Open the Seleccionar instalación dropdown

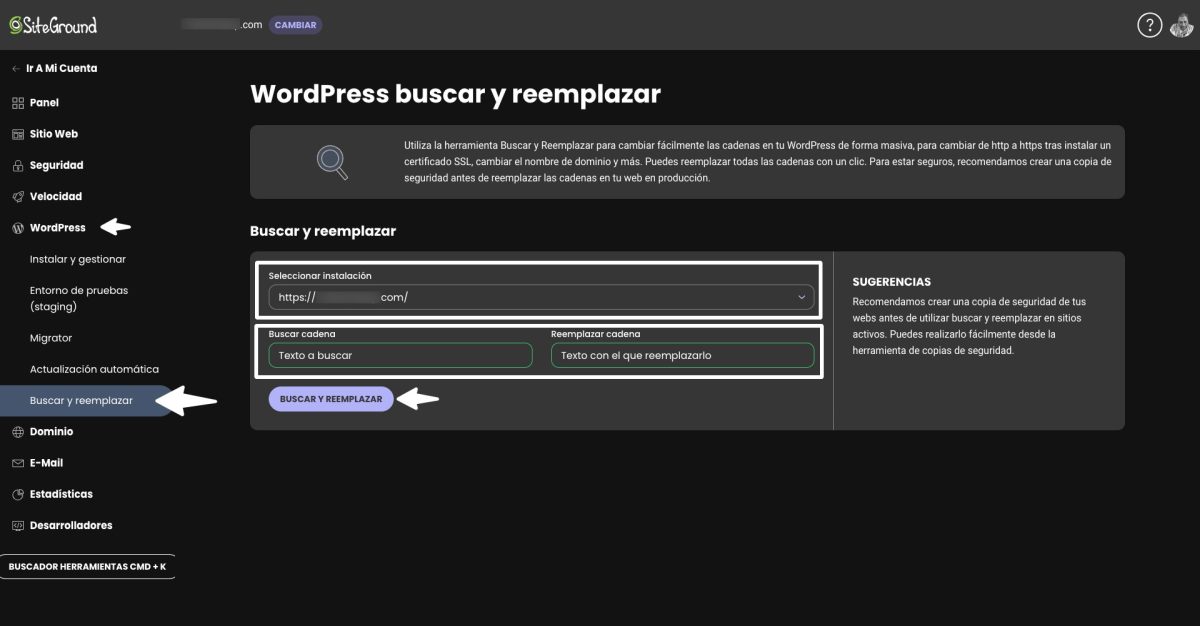[x=540, y=296]
